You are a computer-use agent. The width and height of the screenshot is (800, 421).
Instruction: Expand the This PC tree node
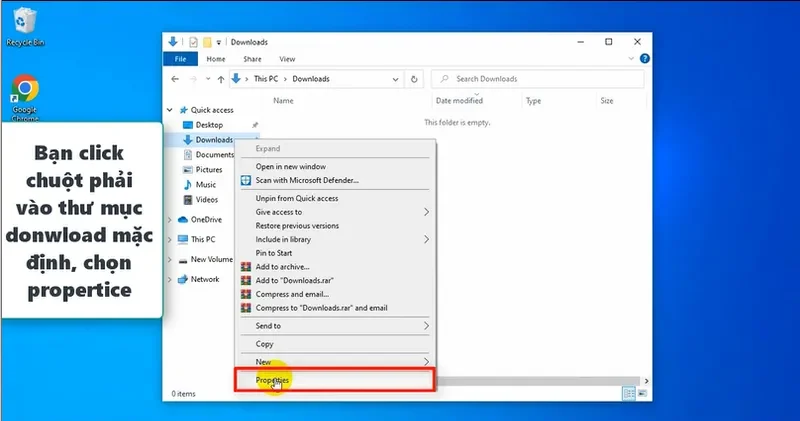coord(169,239)
